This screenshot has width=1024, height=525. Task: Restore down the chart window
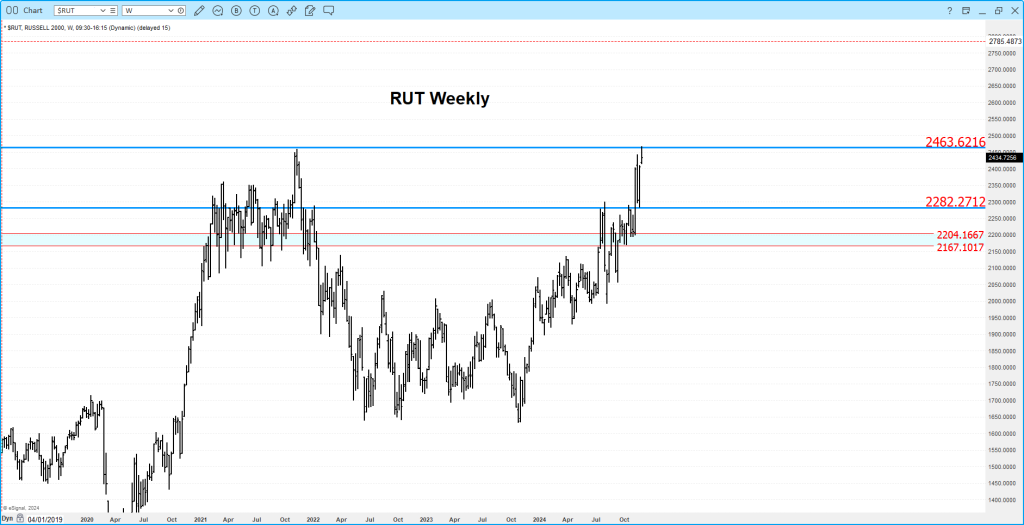tap(999, 10)
